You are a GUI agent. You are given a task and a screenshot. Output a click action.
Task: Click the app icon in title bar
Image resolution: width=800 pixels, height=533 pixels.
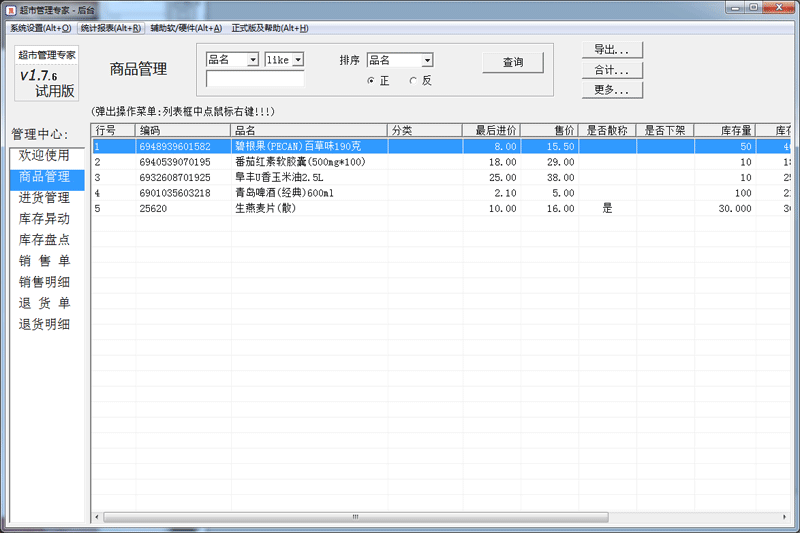point(11,10)
